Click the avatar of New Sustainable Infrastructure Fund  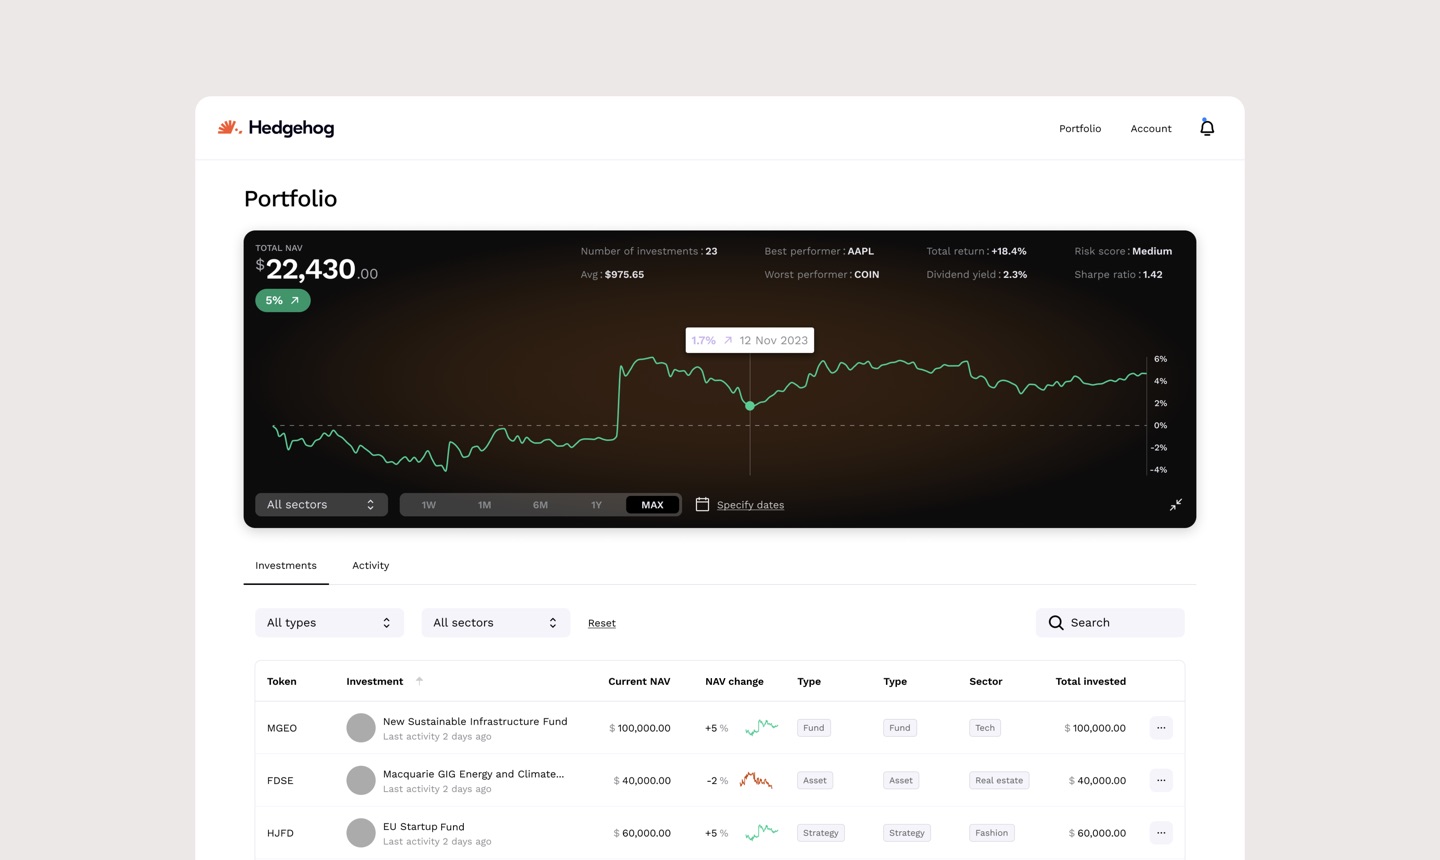point(361,728)
